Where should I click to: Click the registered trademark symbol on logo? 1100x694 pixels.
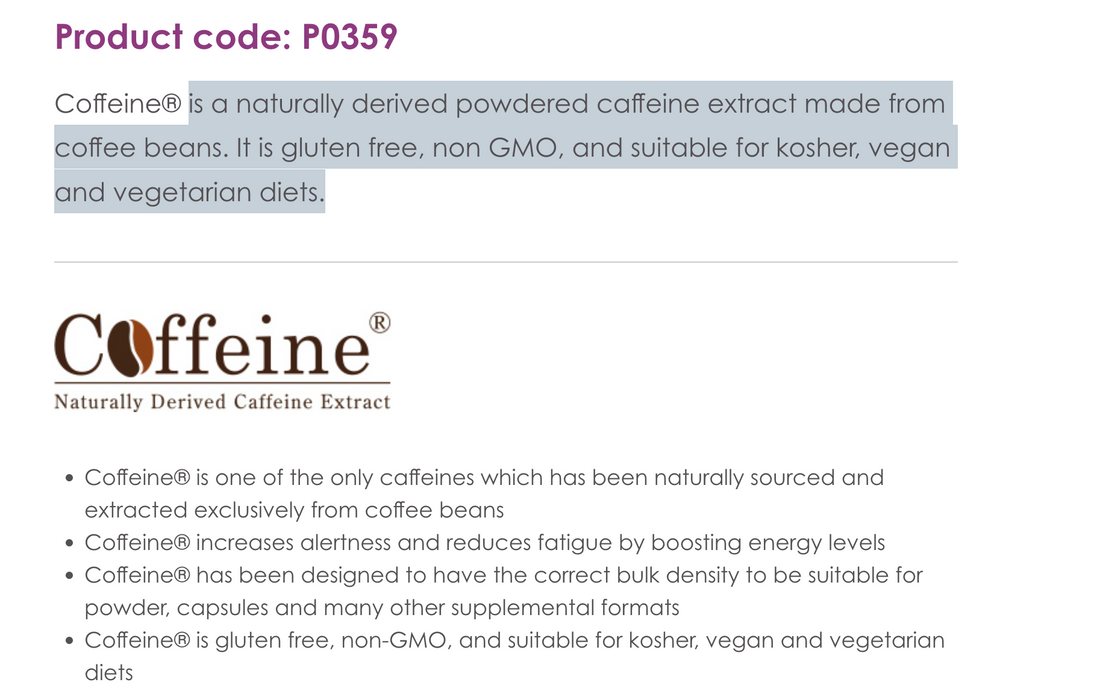[380, 323]
